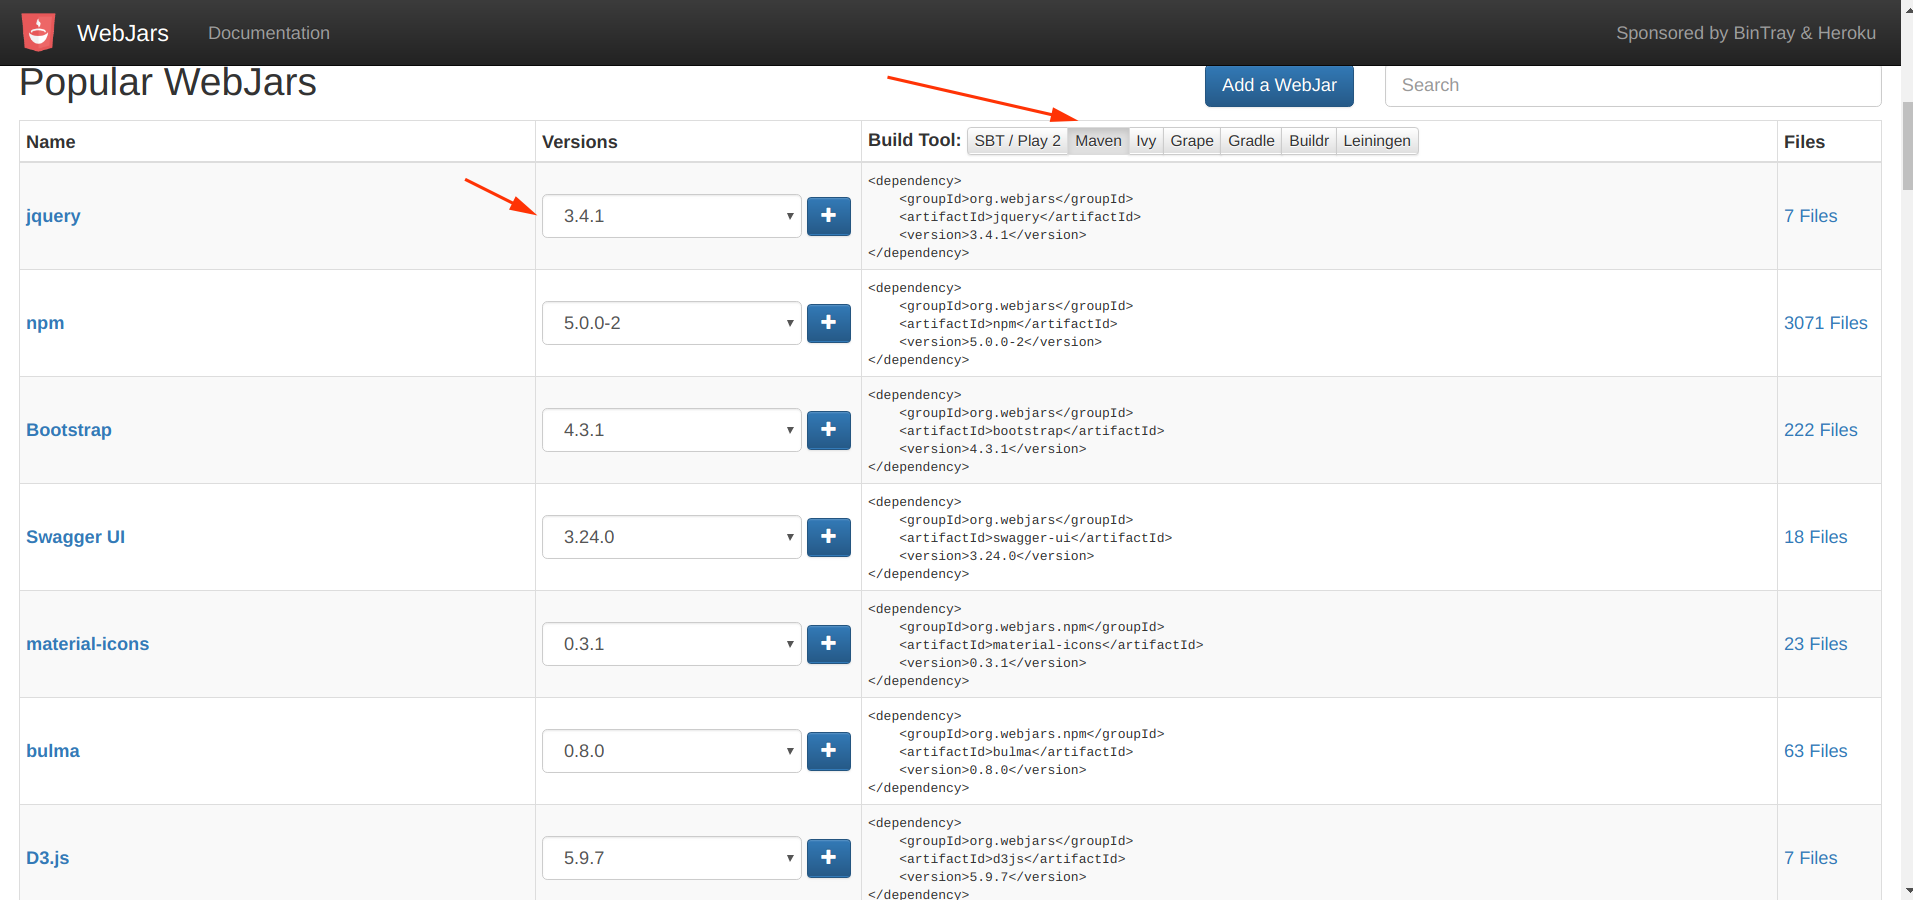
Task: Open the Bootstrap library link
Action: coord(69,430)
